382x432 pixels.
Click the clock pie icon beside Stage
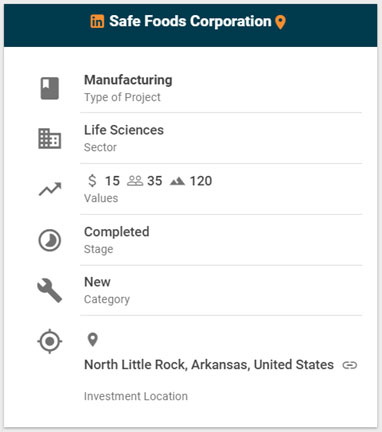50,240
